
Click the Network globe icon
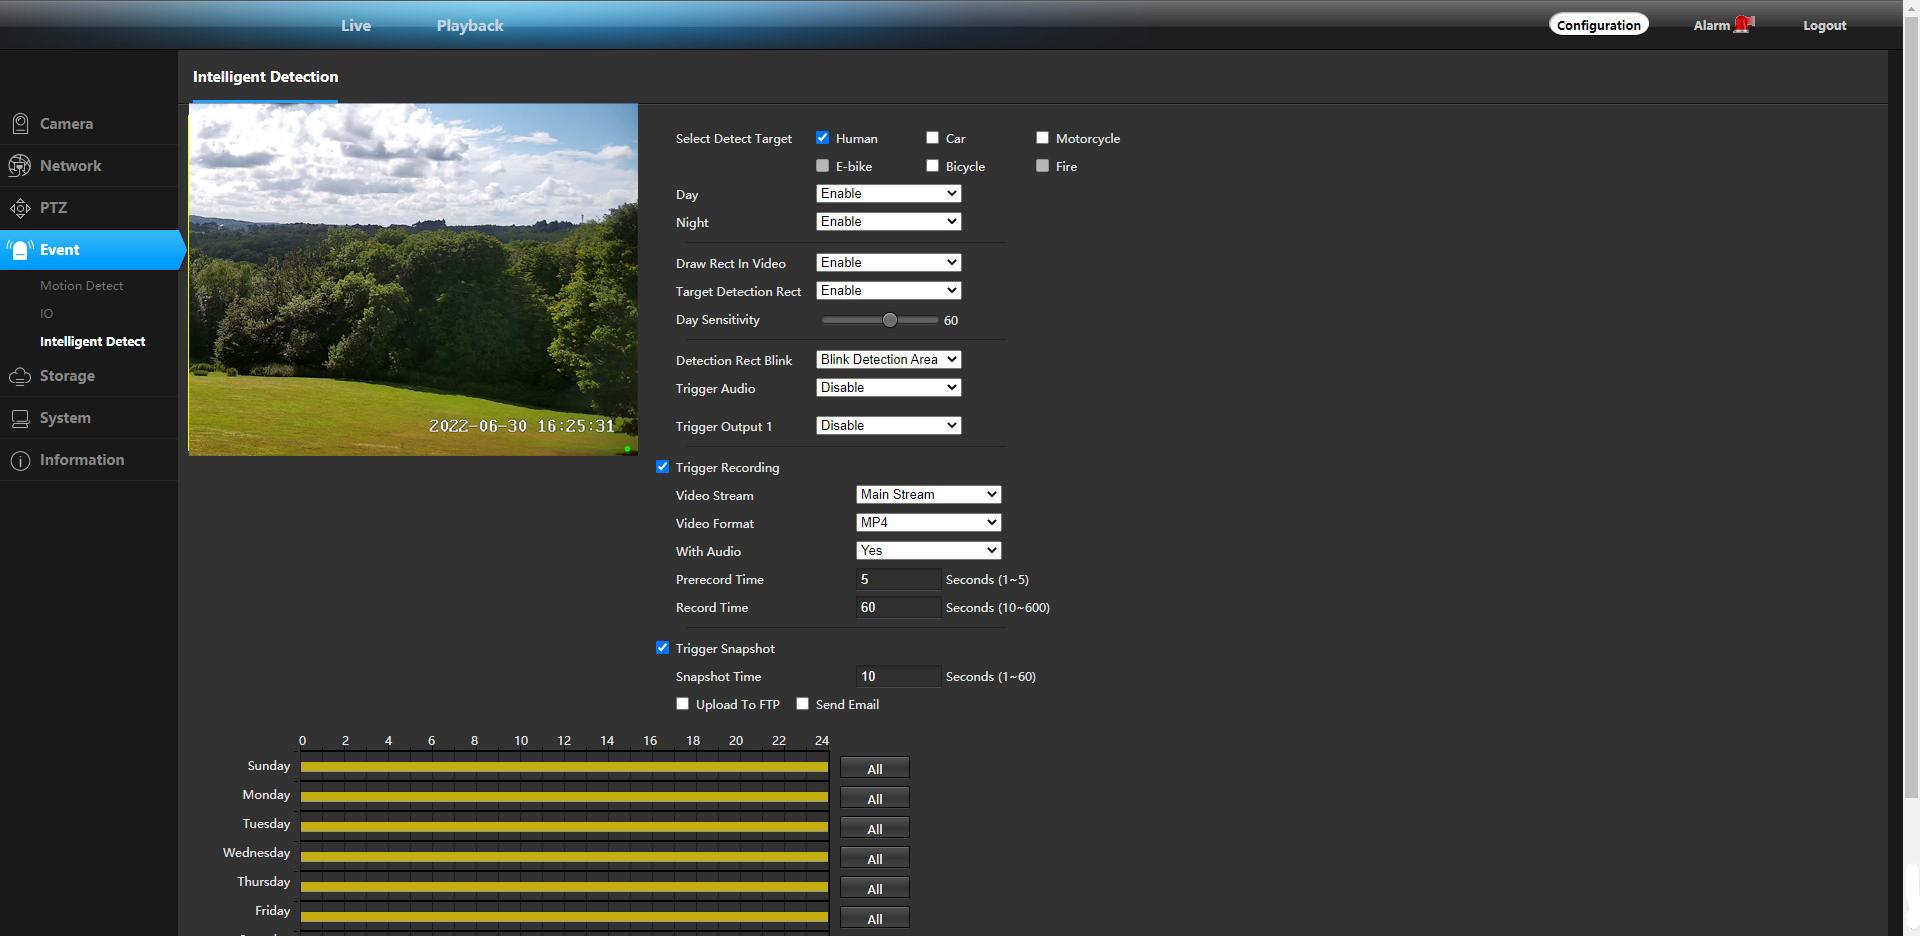[20, 166]
